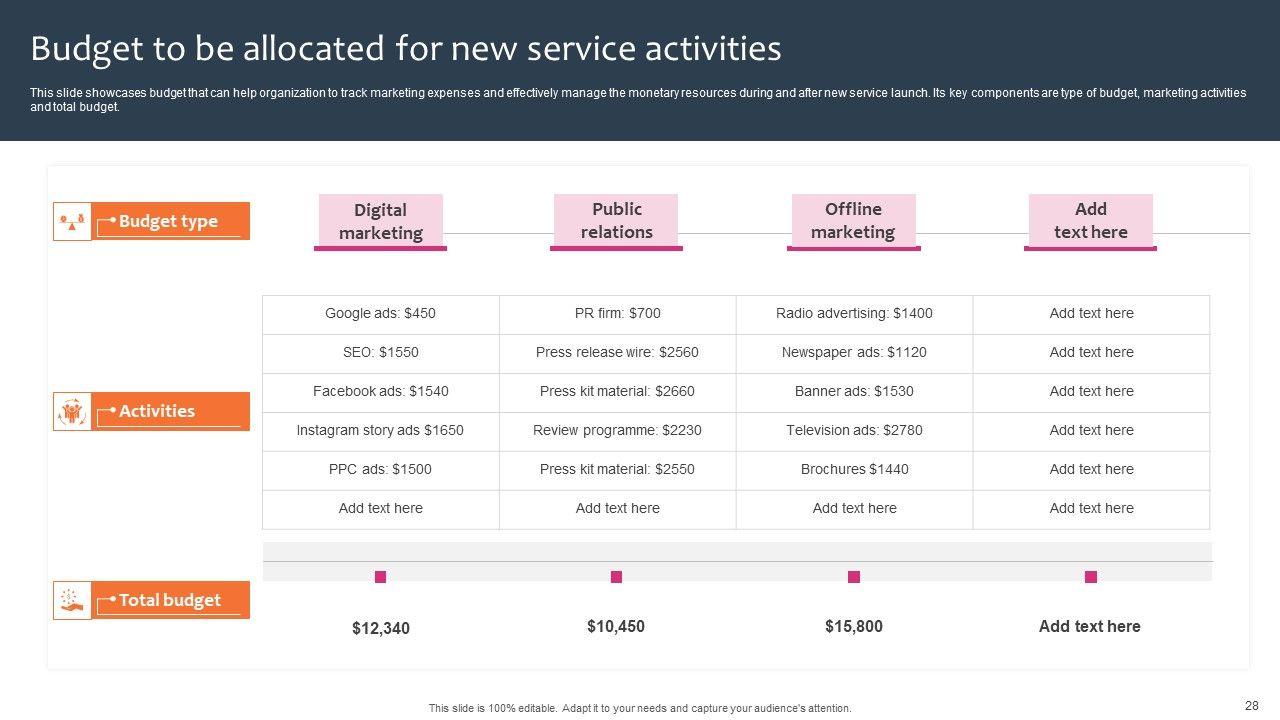Click the slide title text
Image resolution: width=1280 pixels, height=720 pixels.
406,48
